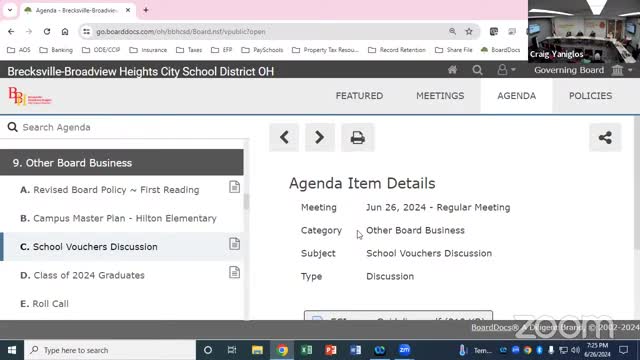Select Campus Master Plan - Hilton Elementary

click(x=118, y=218)
